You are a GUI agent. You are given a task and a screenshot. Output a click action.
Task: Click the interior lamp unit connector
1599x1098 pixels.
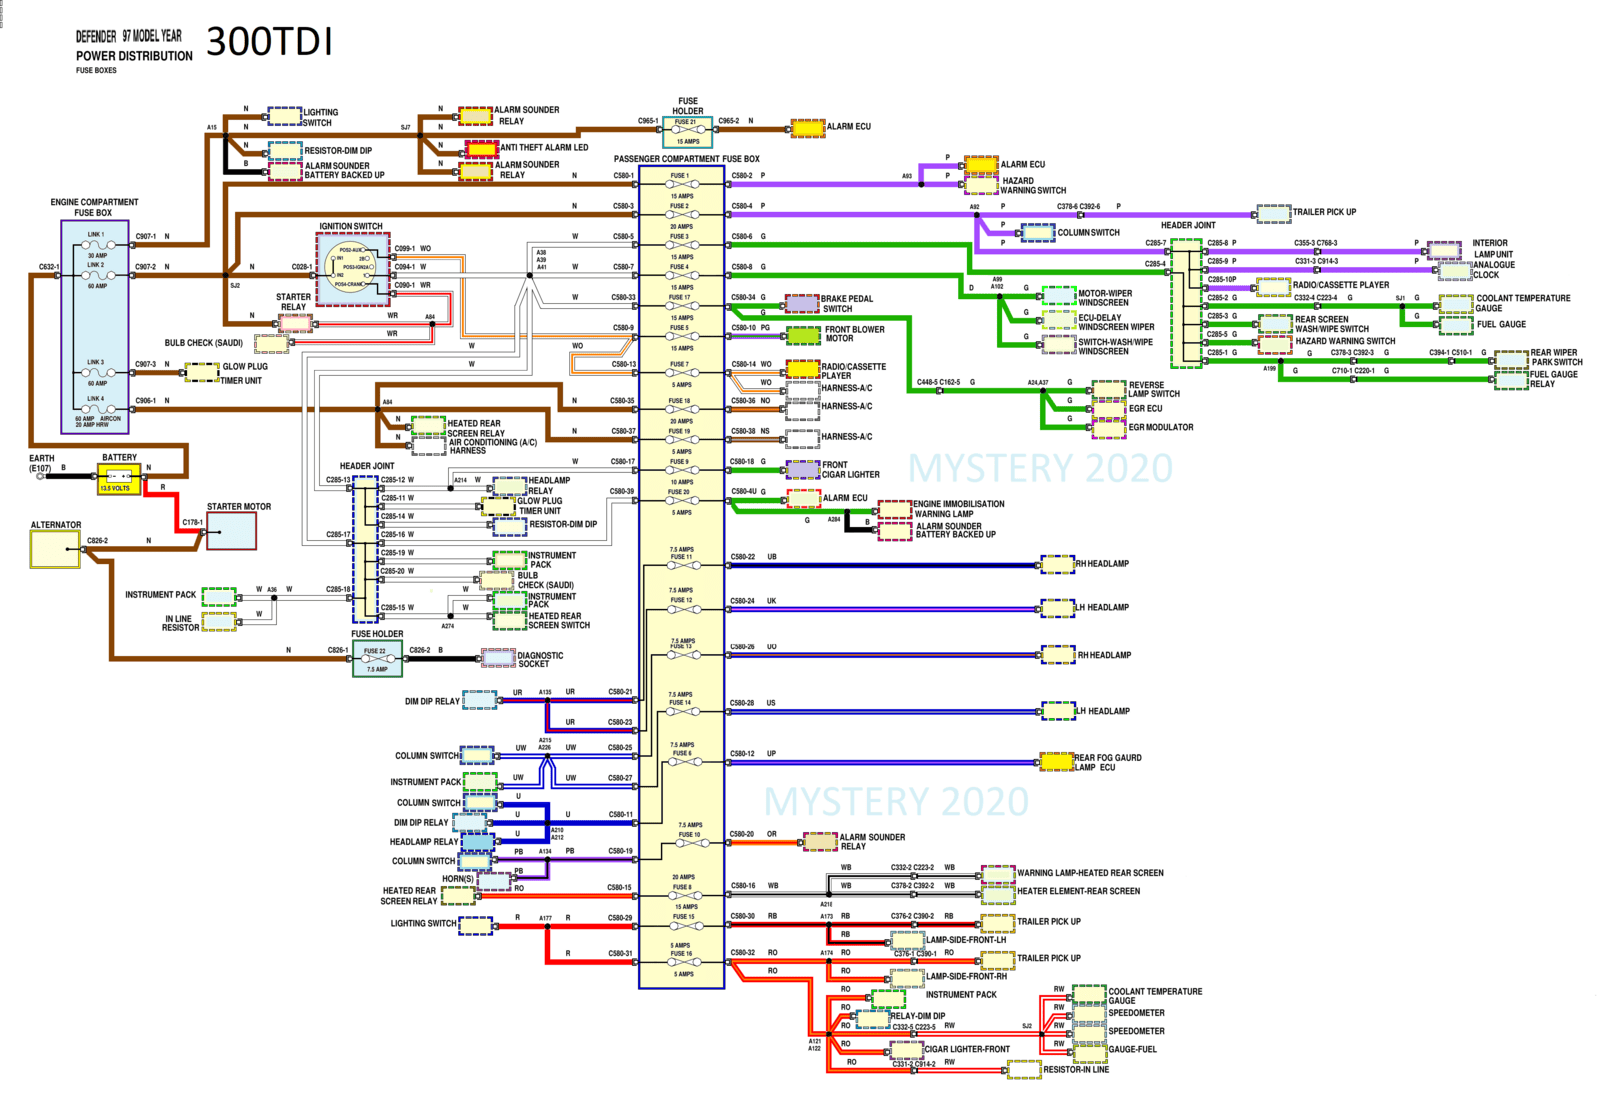click(x=1444, y=249)
